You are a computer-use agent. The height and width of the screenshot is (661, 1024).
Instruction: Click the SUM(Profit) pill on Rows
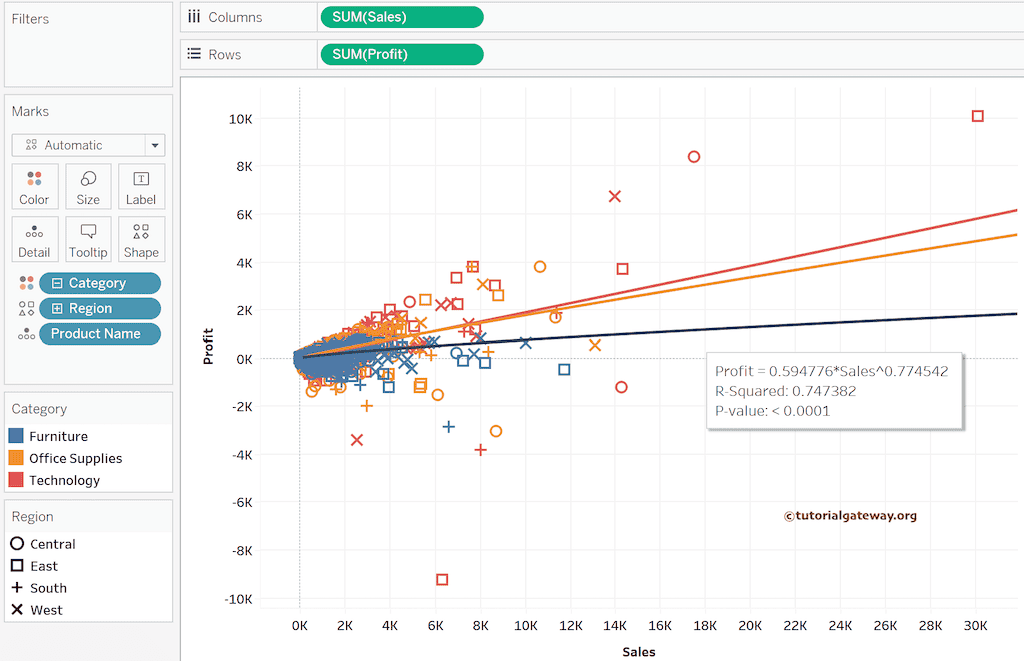point(400,54)
